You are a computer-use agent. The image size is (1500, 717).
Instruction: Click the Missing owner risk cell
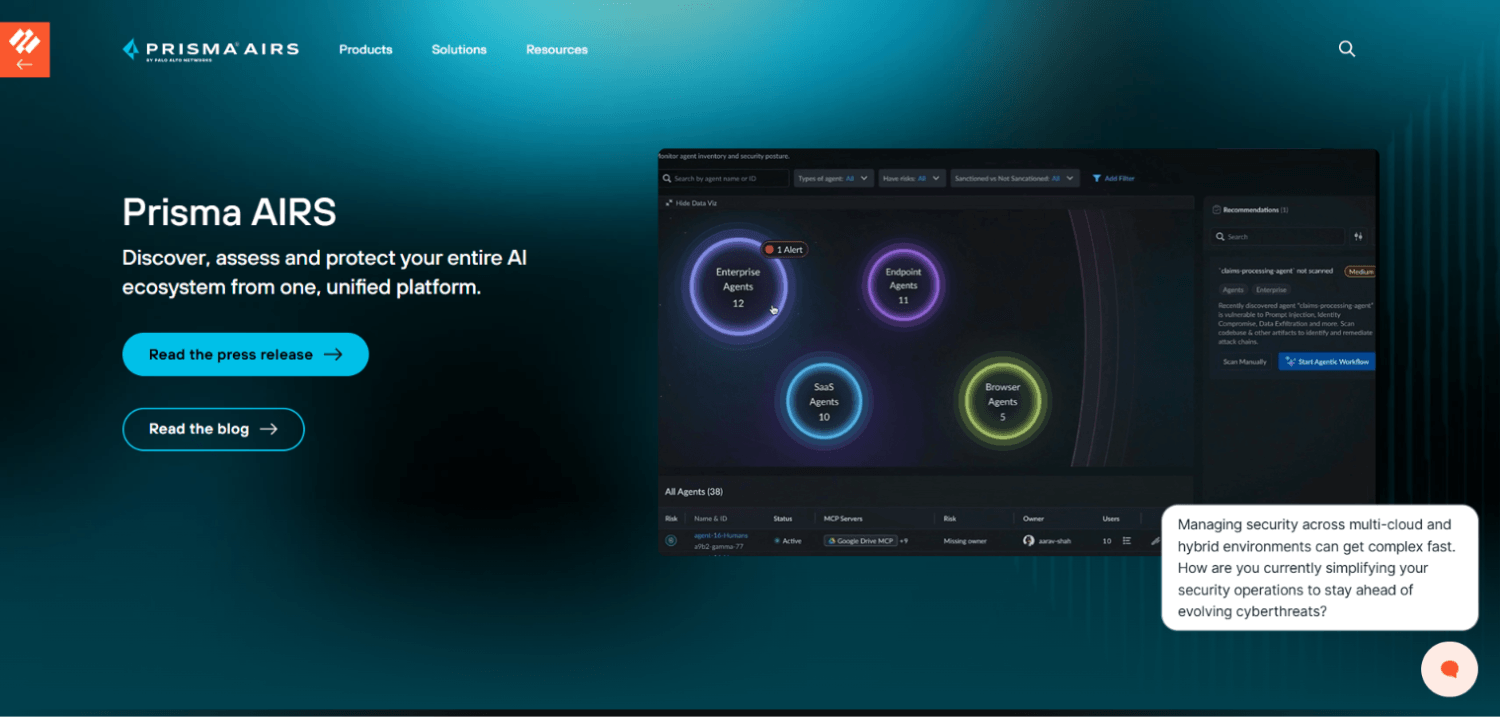pos(964,541)
